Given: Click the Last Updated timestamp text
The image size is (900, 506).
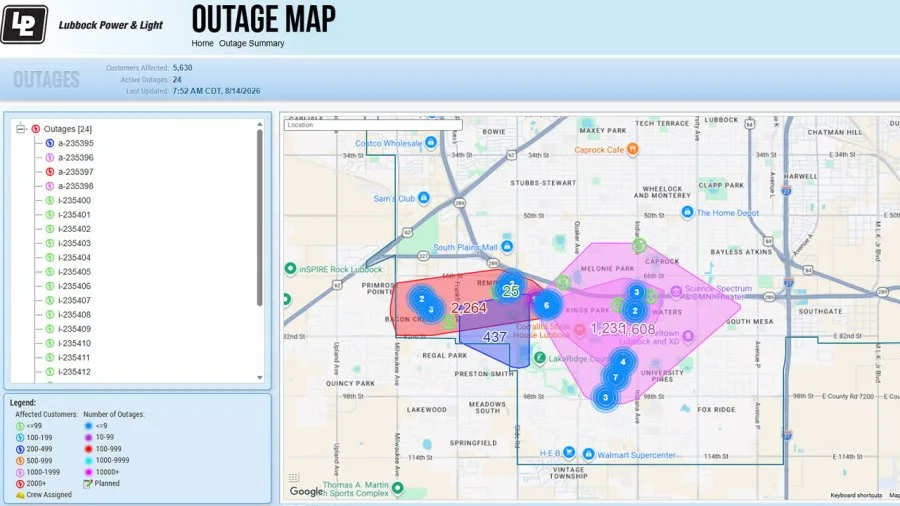Looking at the screenshot, I should (x=216, y=91).
